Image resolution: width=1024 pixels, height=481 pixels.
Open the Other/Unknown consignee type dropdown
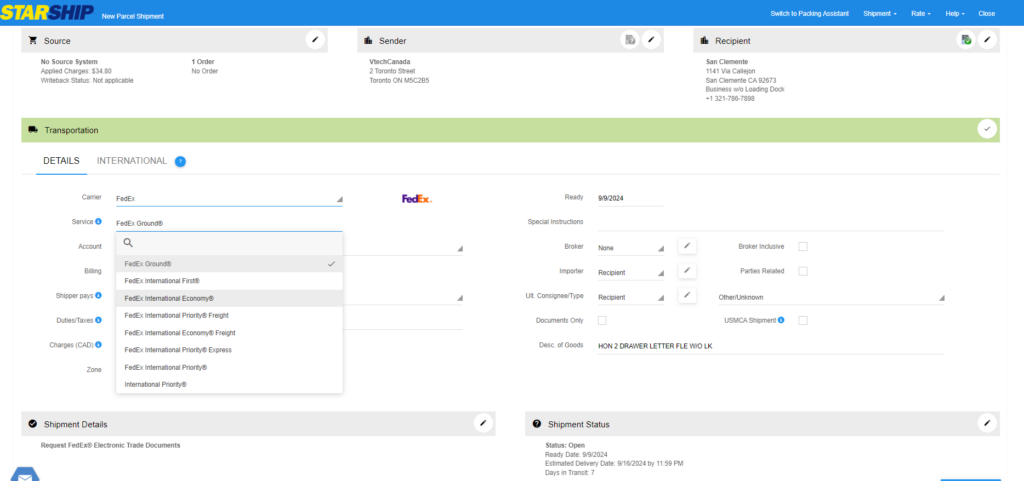click(x=831, y=297)
